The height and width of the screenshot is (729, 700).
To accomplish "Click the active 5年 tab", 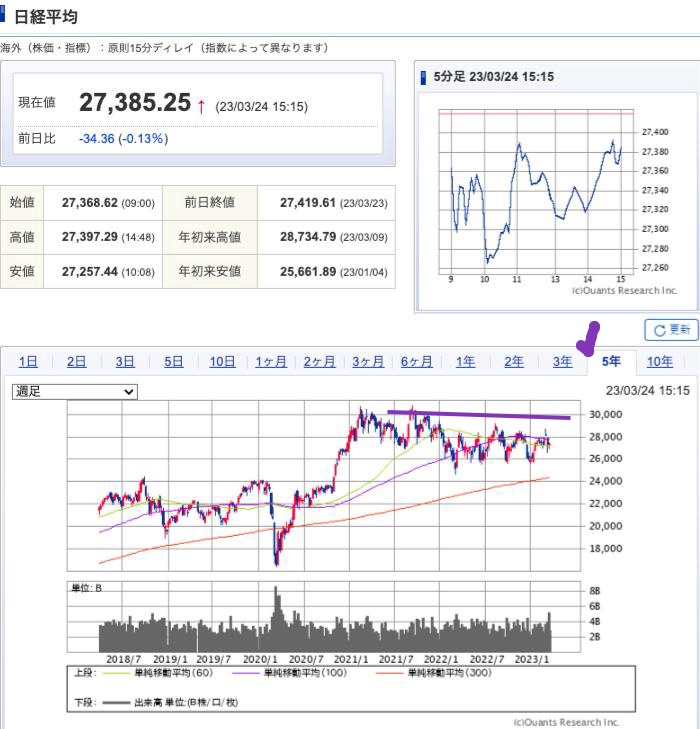I will (x=611, y=361).
